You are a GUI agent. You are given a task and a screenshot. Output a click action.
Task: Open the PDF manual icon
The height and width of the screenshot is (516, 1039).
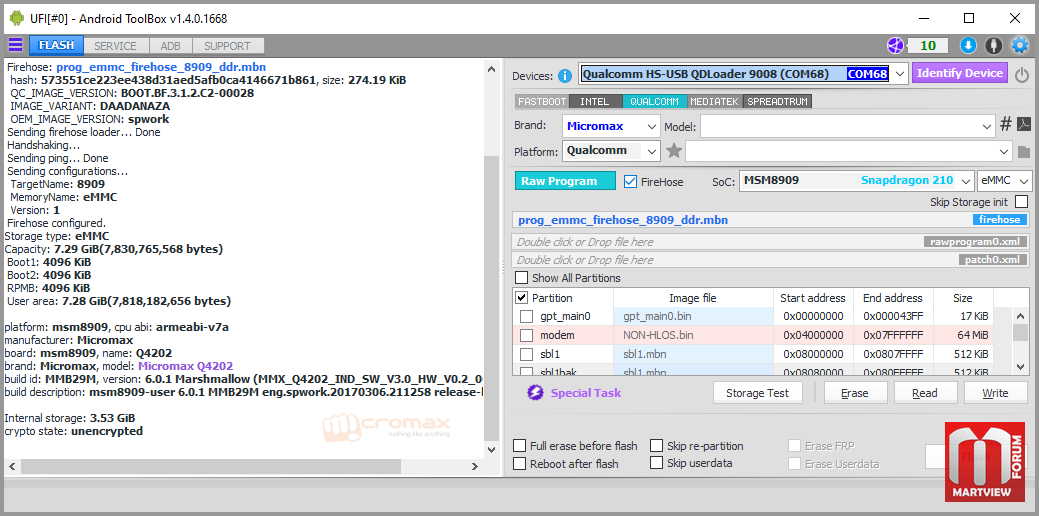[x=1024, y=125]
